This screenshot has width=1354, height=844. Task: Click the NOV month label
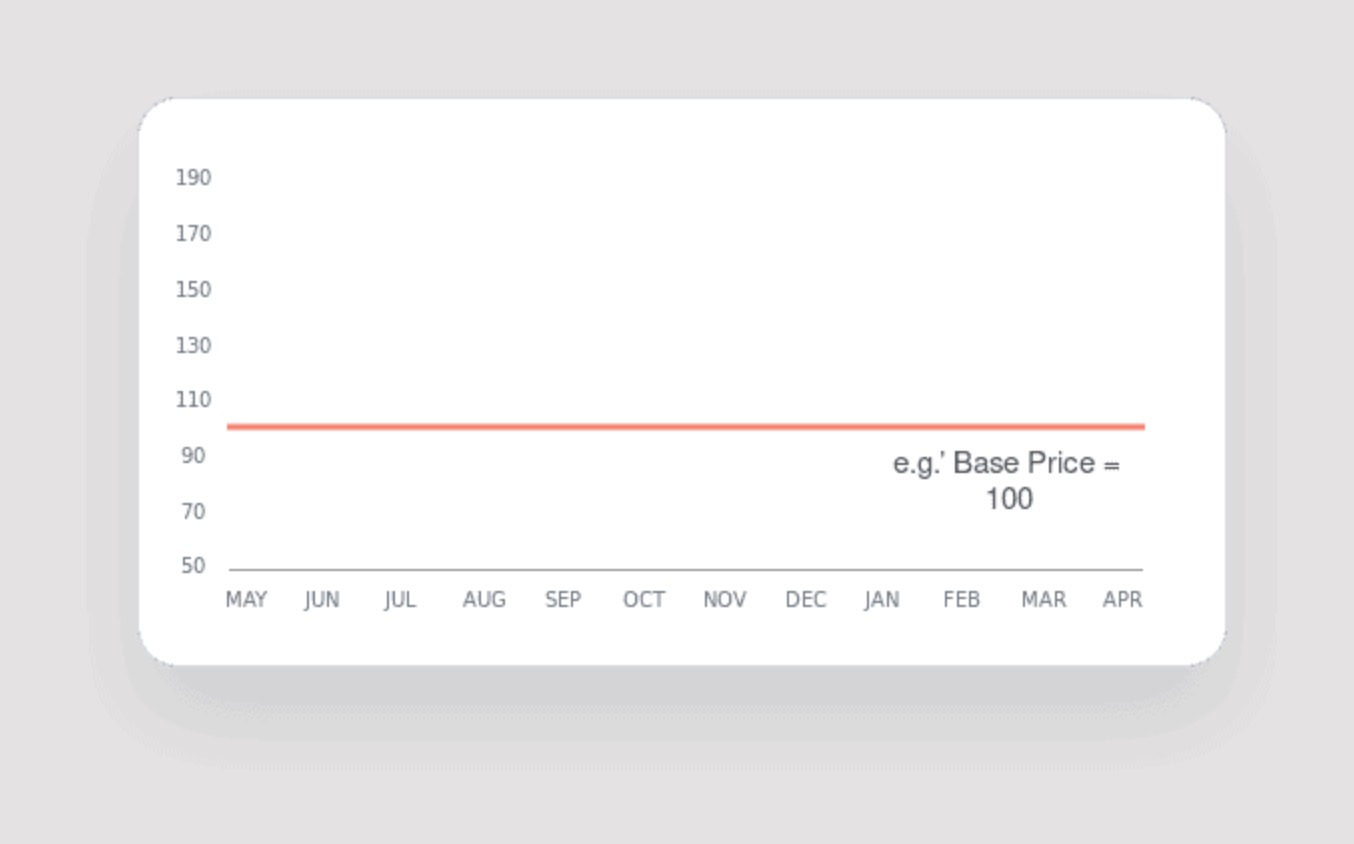click(x=724, y=599)
